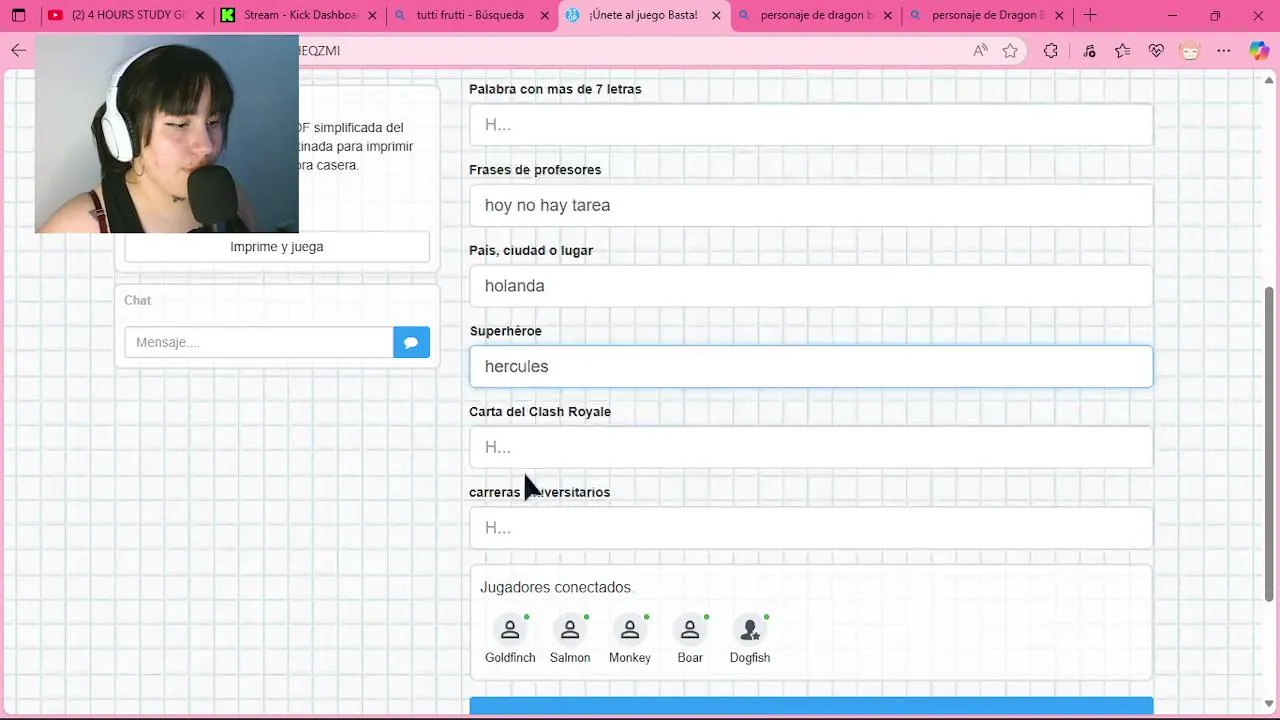Switch to the Stream - Kick Dashboard tab

click(x=298, y=15)
